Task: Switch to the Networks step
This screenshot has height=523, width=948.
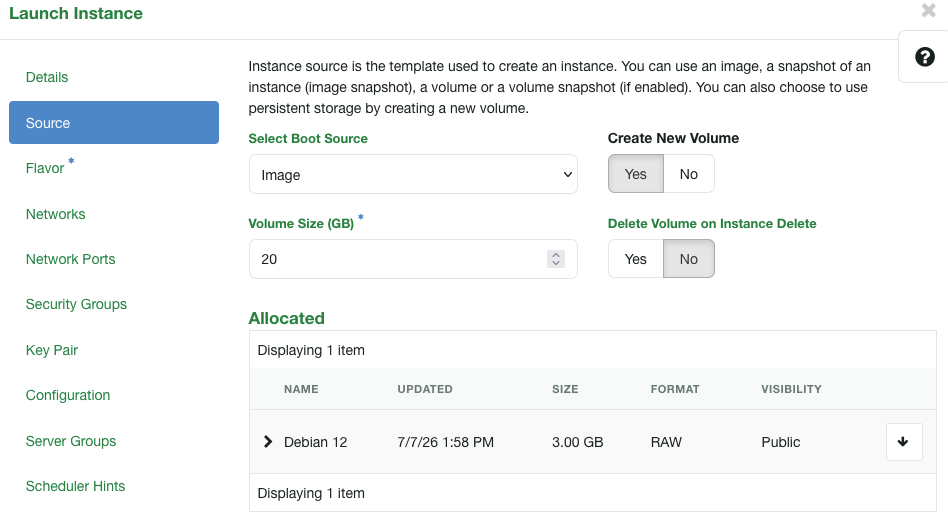Action: pyautogui.click(x=55, y=214)
